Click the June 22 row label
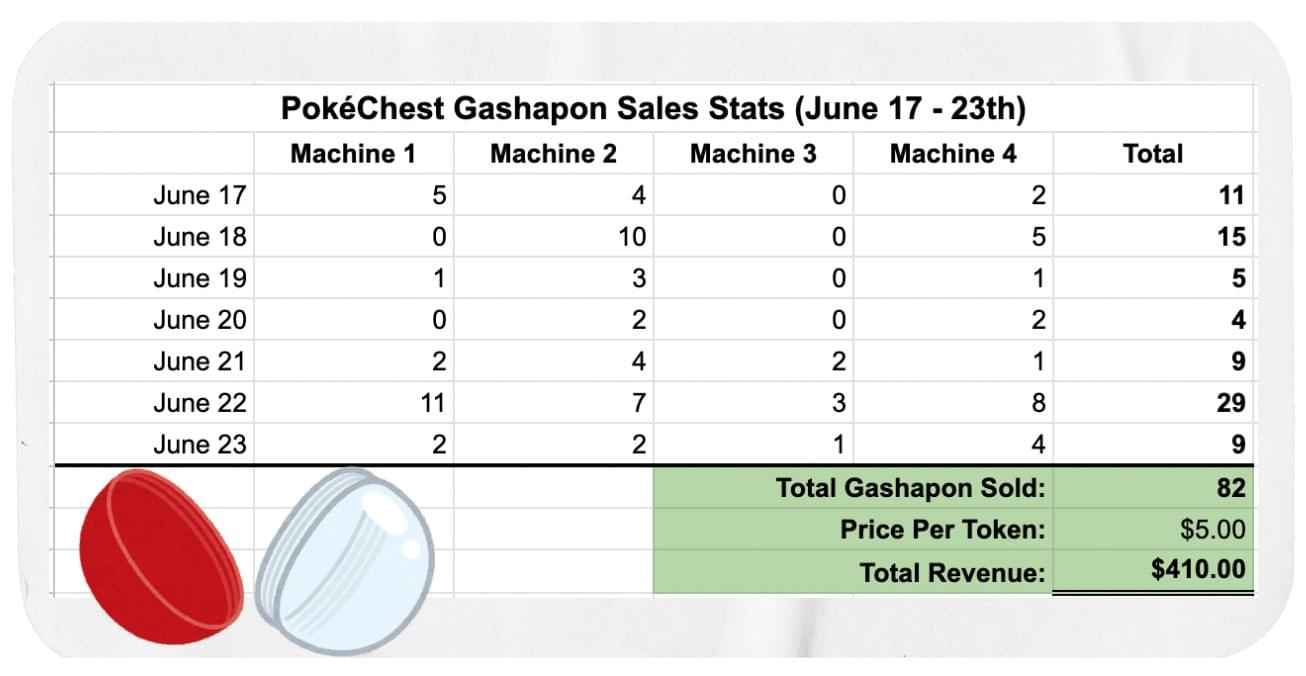This screenshot has width=1306, height=676. (199, 403)
